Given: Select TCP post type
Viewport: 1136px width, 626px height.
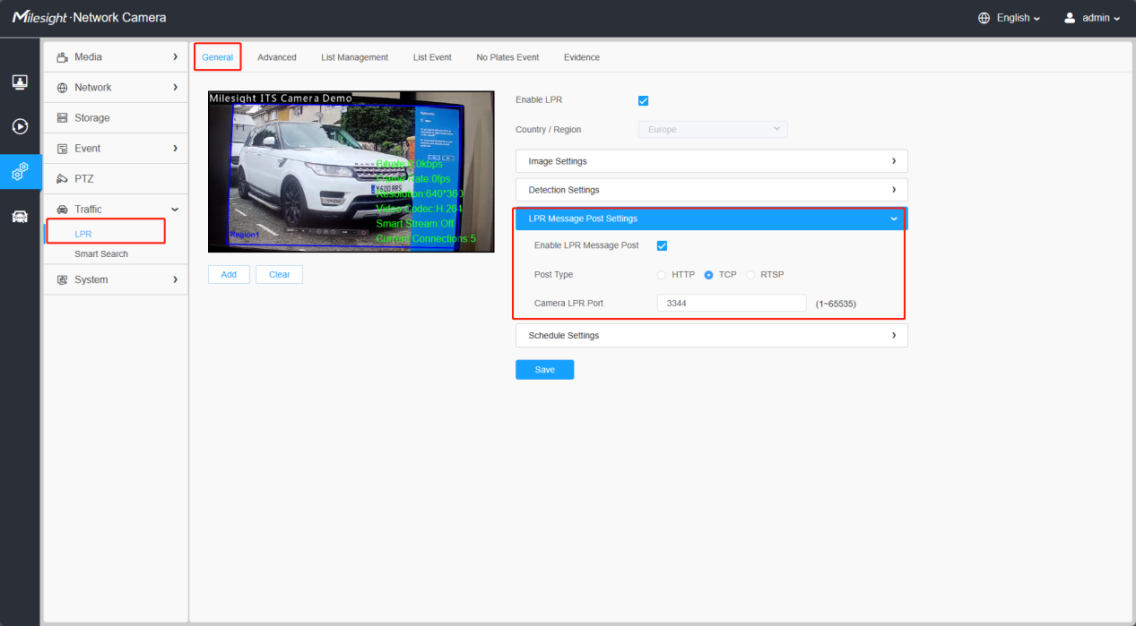Looking at the screenshot, I should click(x=709, y=275).
